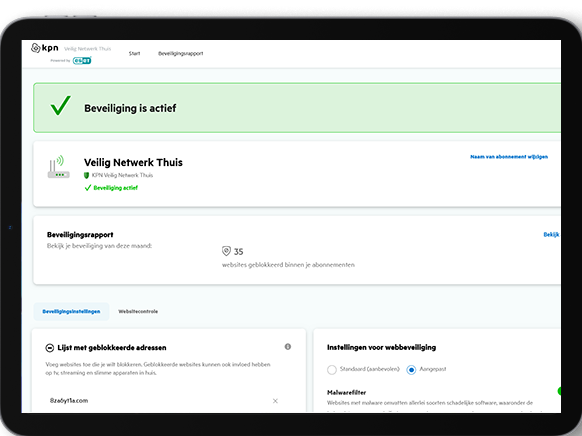Image resolution: width=582 pixels, height=436 pixels.
Task: Click Instellingen voor webbeveiliging heading
Action: tap(381, 347)
